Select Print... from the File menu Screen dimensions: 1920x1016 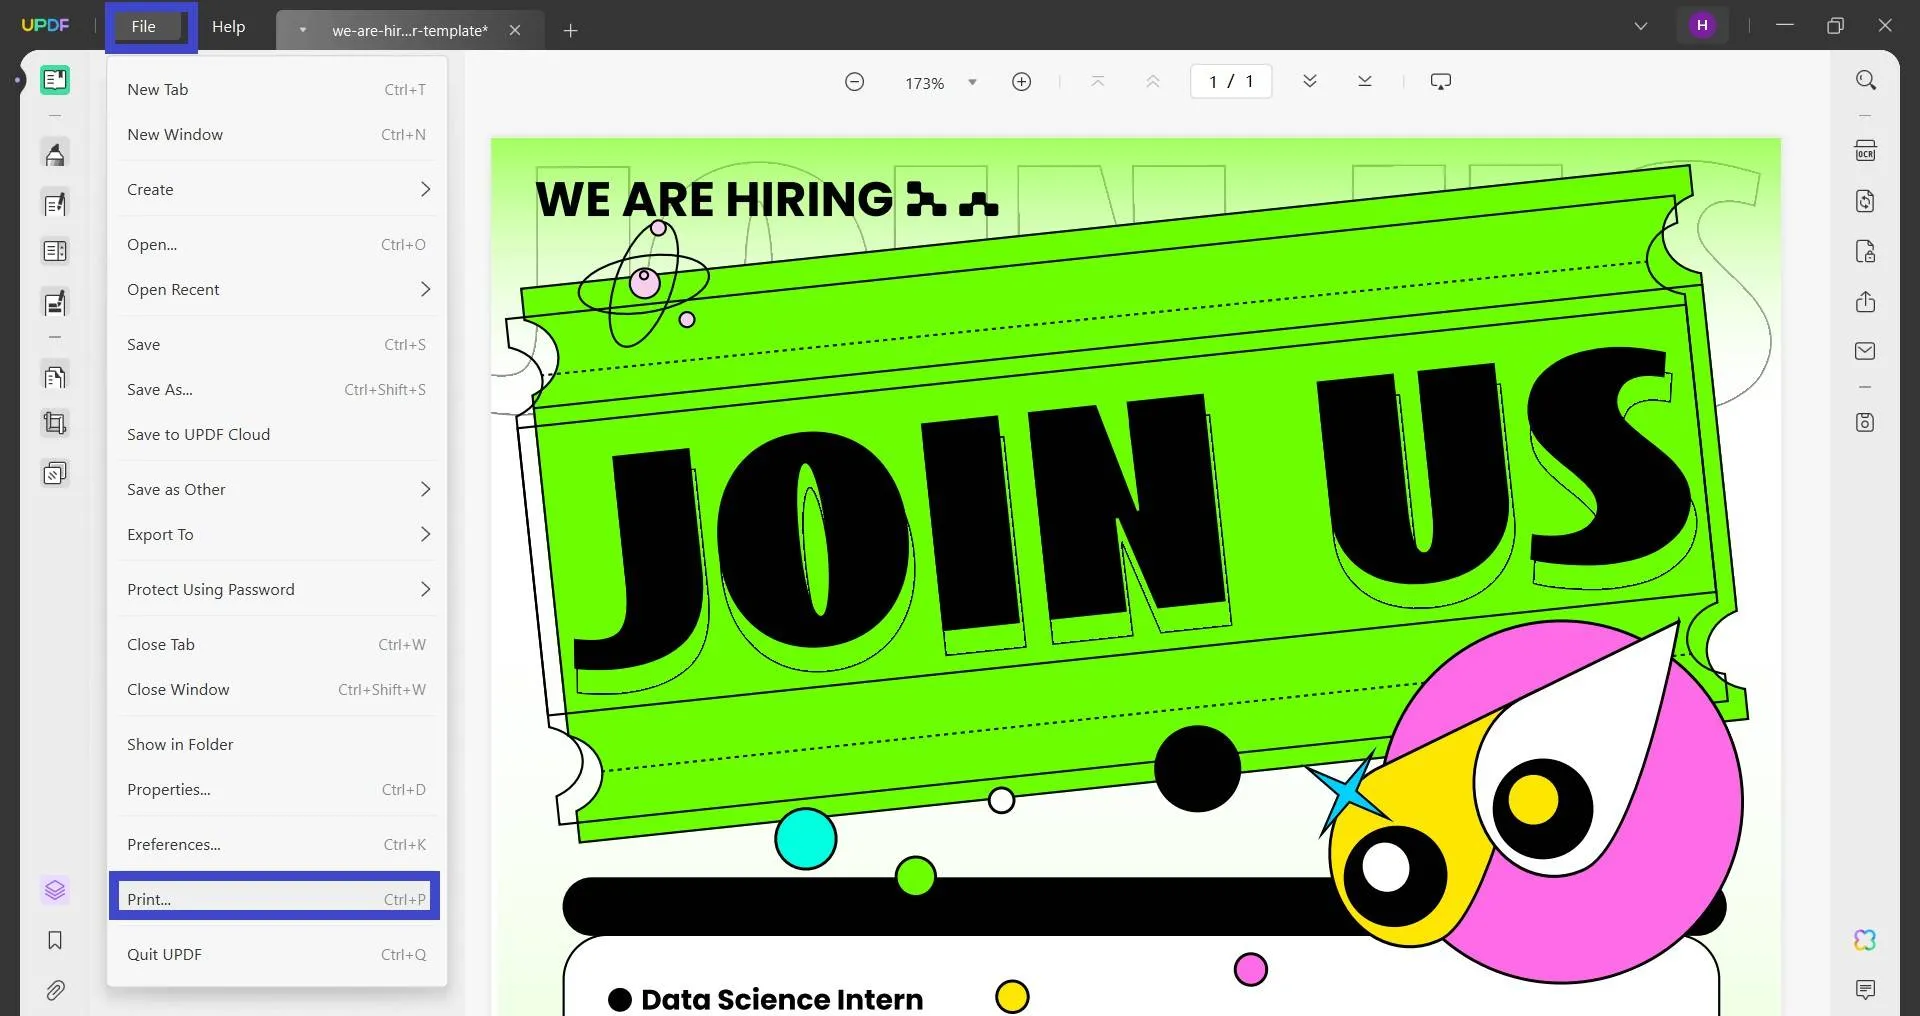point(275,897)
